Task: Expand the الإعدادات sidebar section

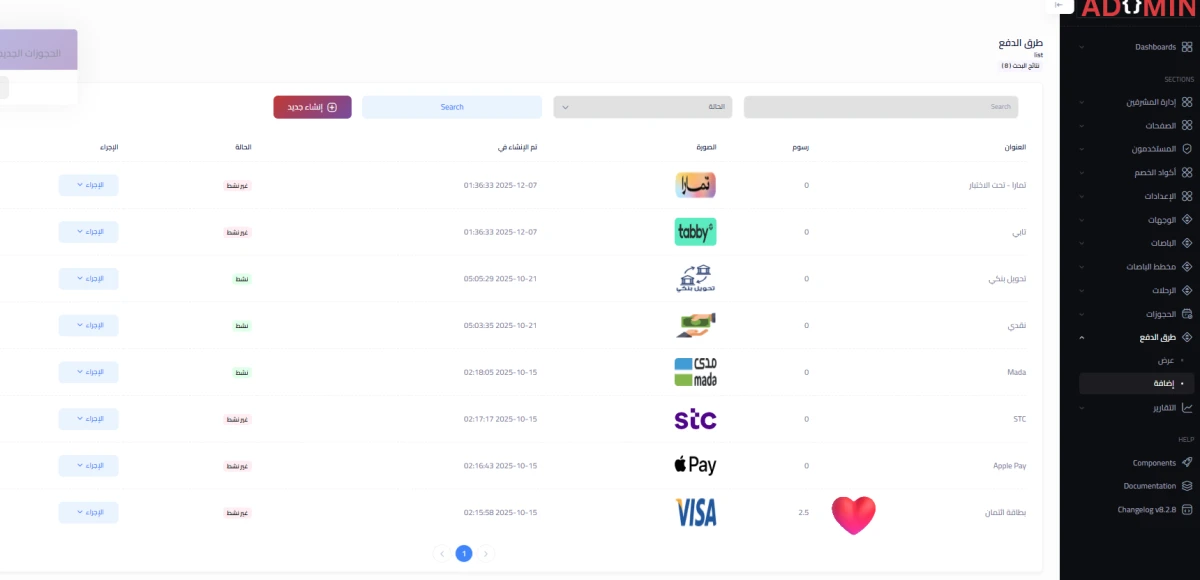Action: (x=1081, y=196)
